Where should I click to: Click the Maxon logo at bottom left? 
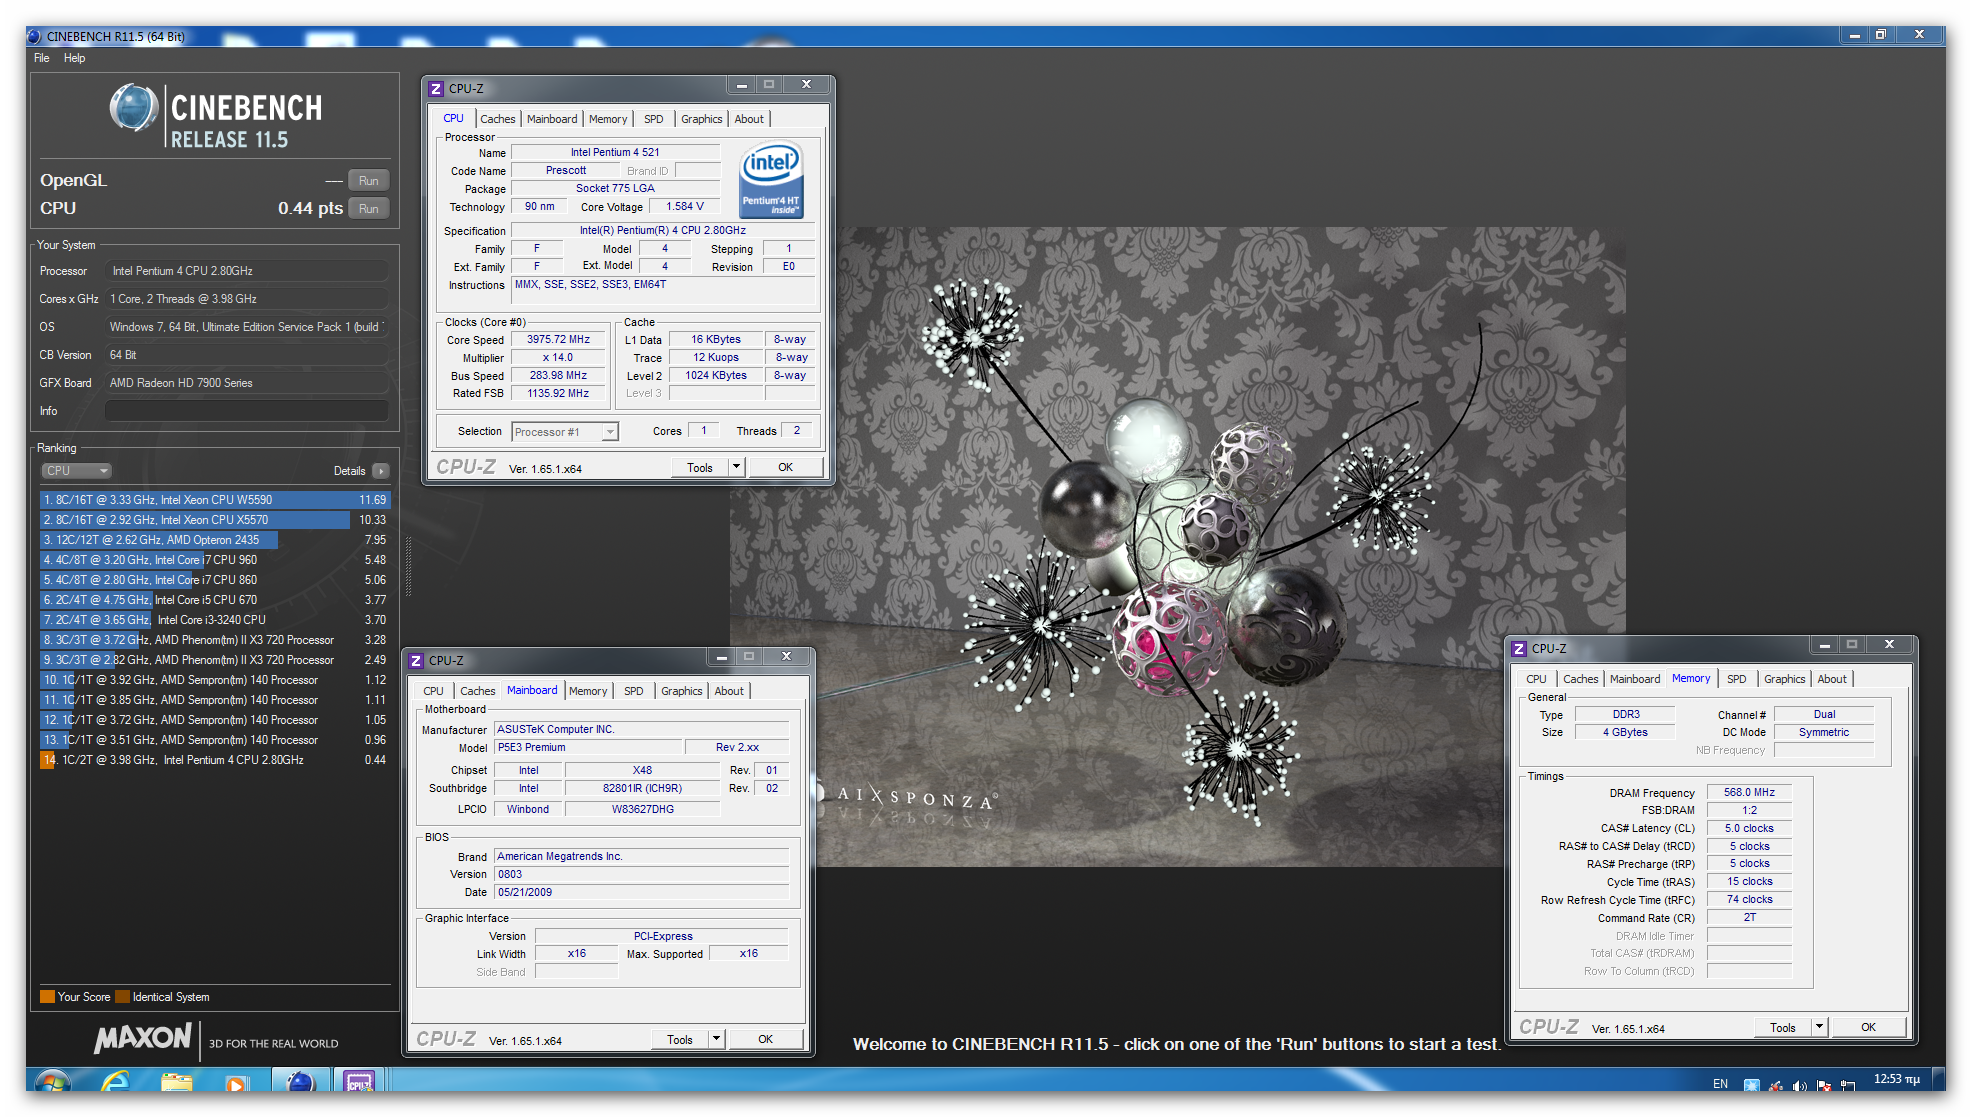[x=143, y=1038]
